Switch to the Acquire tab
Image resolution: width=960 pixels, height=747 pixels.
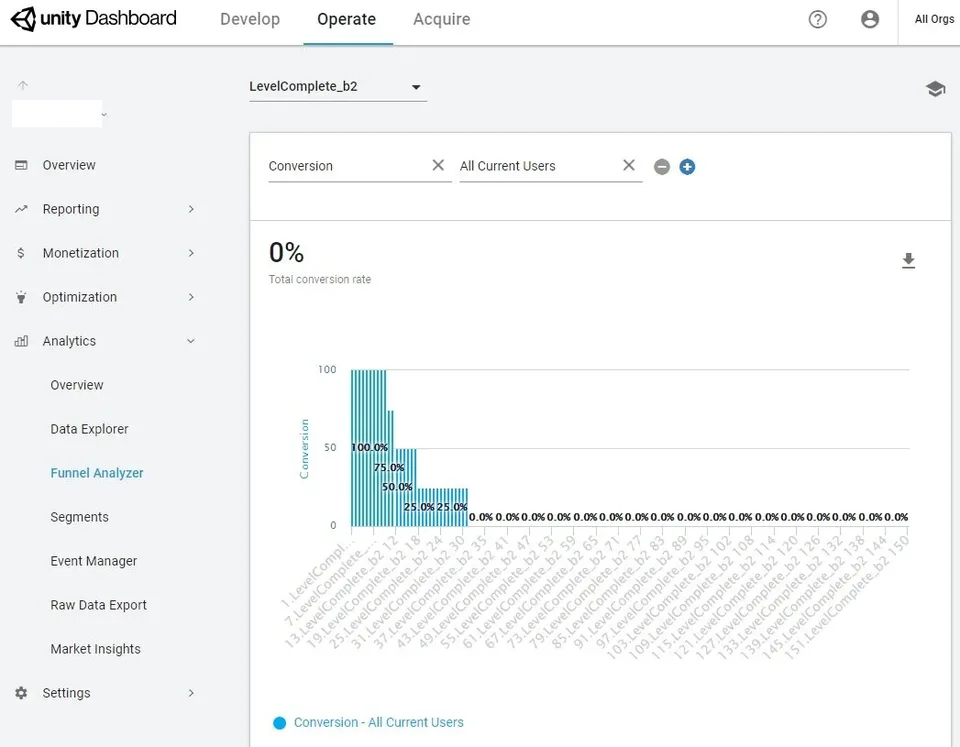pyautogui.click(x=441, y=20)
